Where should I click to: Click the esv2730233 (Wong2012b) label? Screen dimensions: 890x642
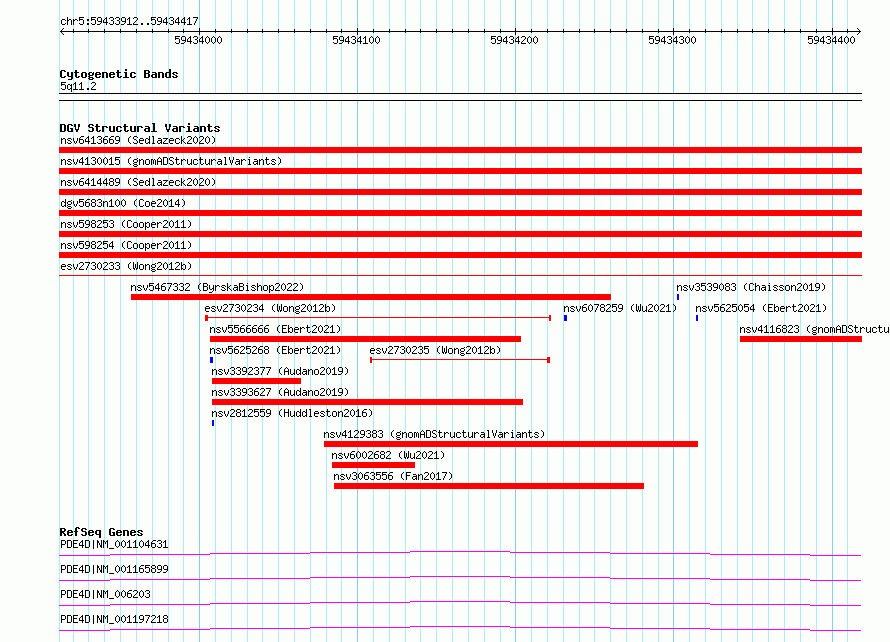pos(126,266)
